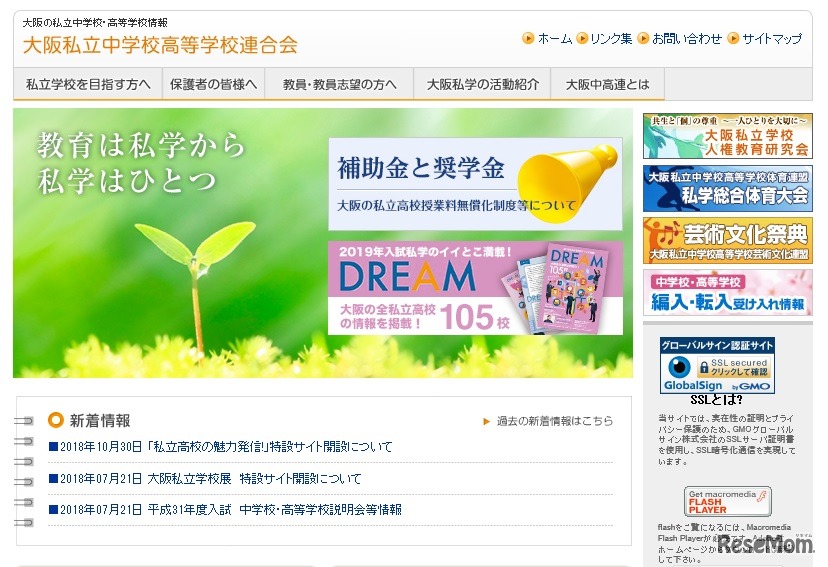
Task: Open the 平成31年度入試 説明会等情報 news item
Action: pyautogui.click(x=230, y=509)
